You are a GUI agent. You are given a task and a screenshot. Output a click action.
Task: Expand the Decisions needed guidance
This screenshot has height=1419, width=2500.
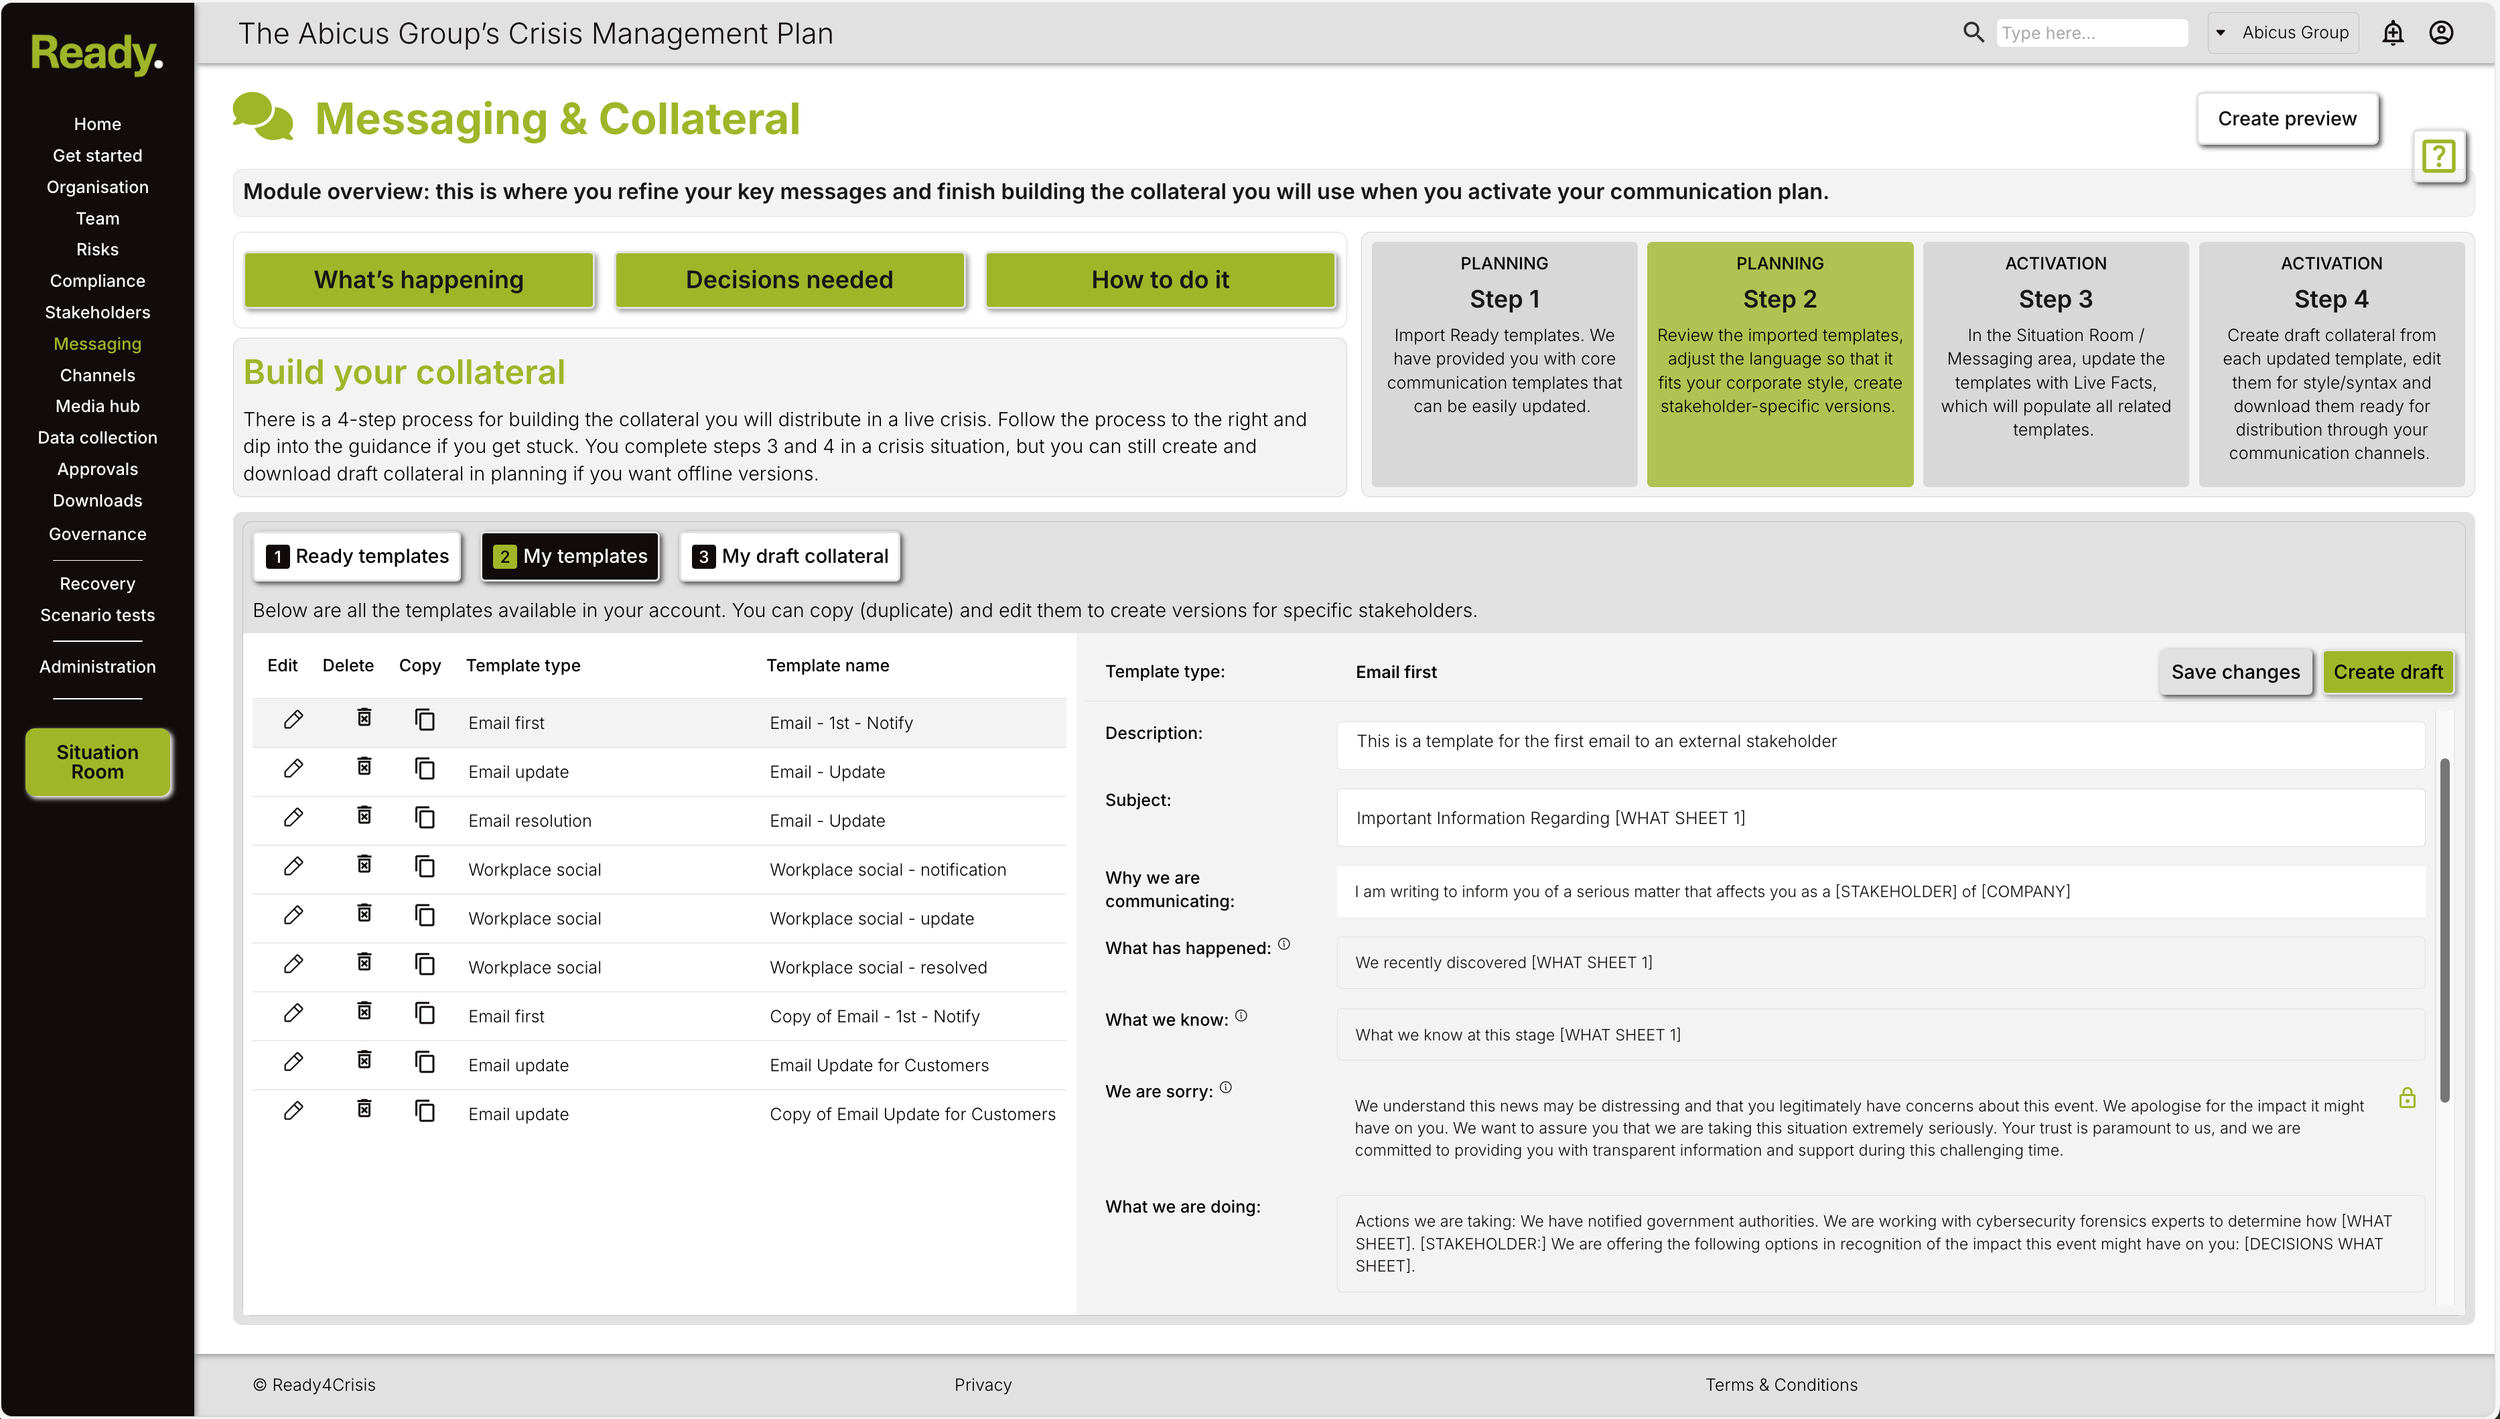(789, 280)
